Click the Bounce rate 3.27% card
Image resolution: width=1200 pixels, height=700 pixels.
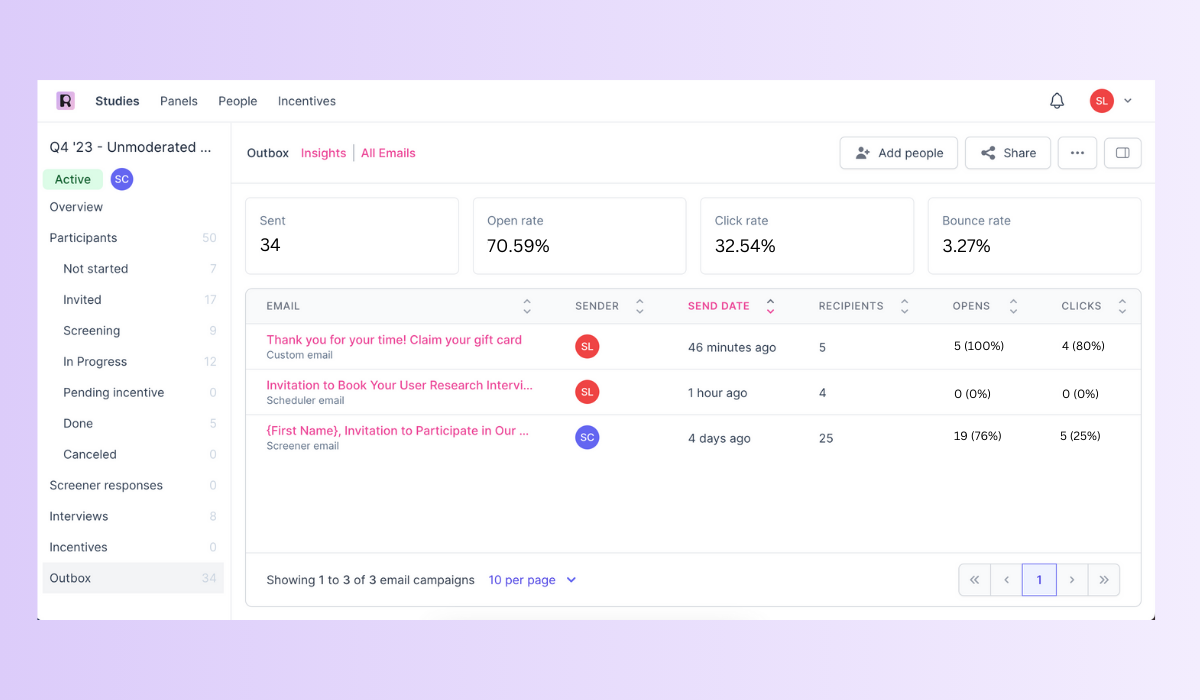pos(1035,236)
